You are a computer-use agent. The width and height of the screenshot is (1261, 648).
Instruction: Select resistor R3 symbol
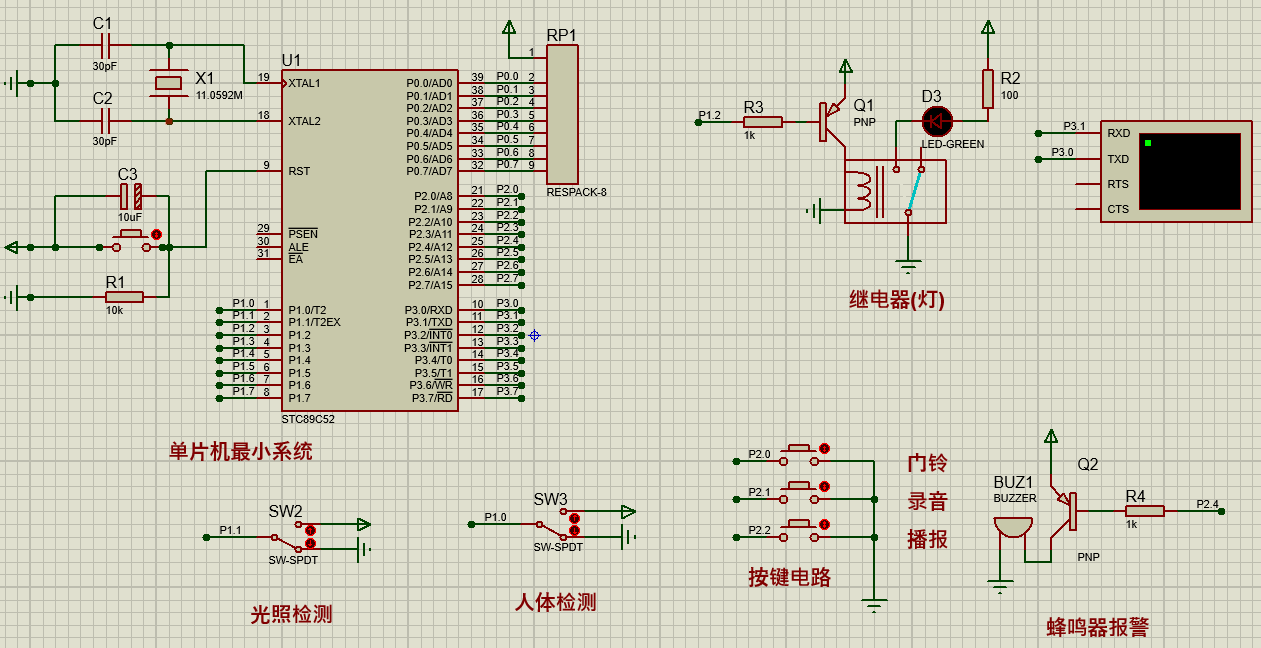click(762, 122)
